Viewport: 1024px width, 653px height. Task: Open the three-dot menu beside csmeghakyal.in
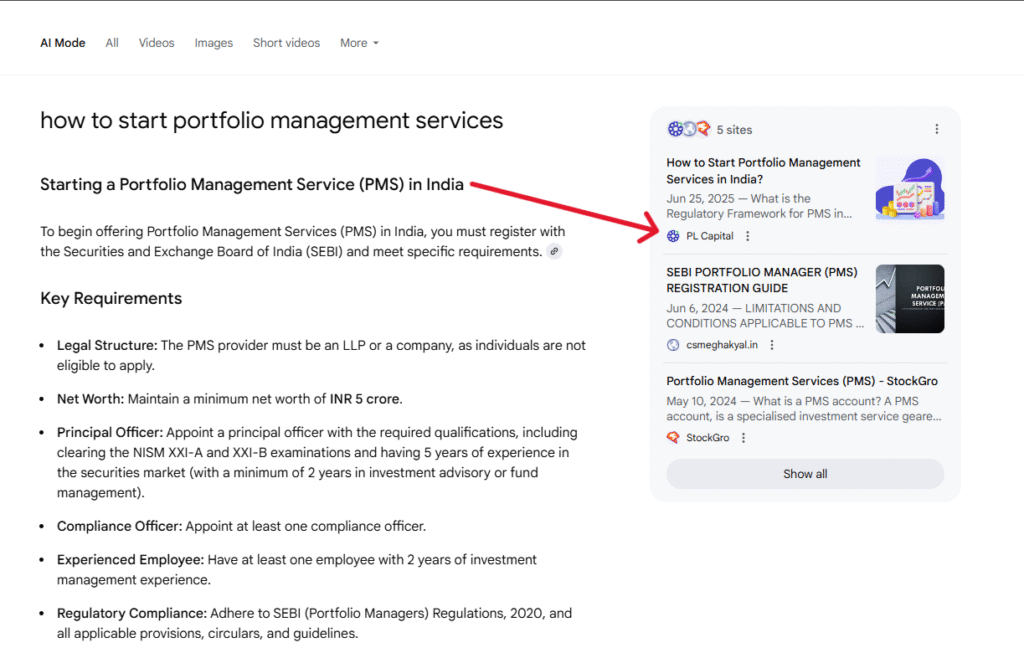click(772, 344)
